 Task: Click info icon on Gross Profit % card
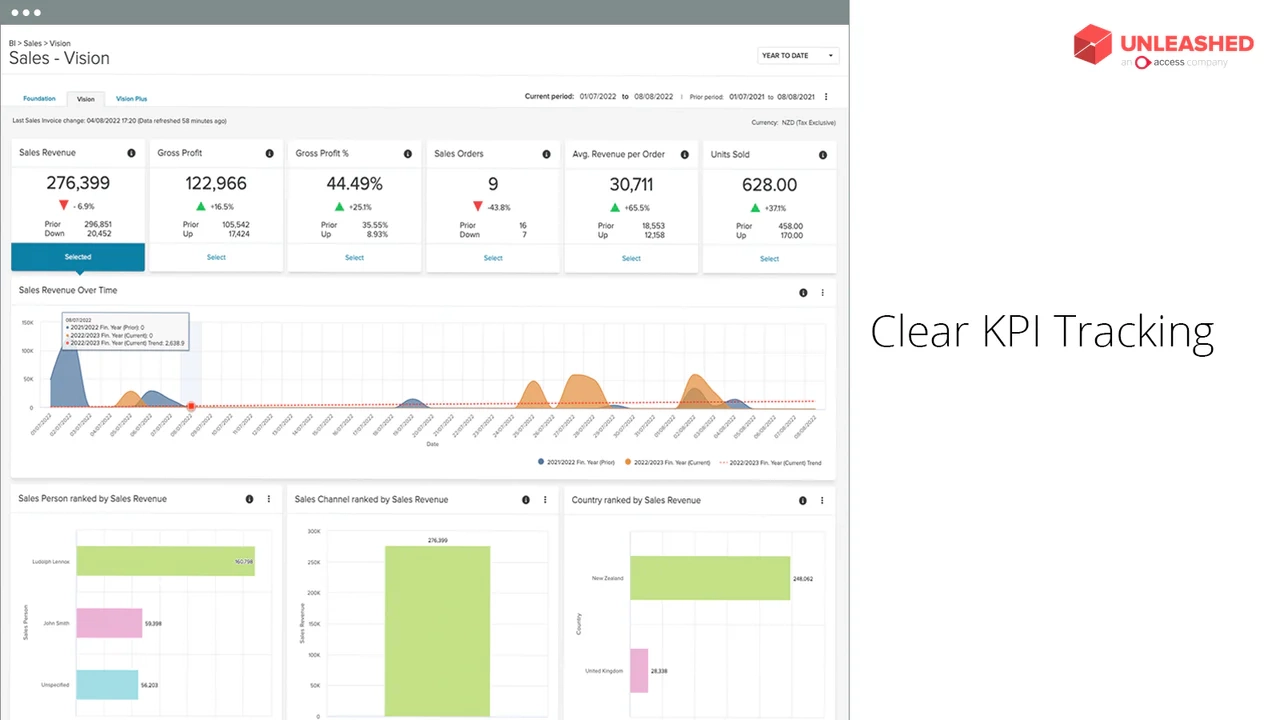pos(407,154)
